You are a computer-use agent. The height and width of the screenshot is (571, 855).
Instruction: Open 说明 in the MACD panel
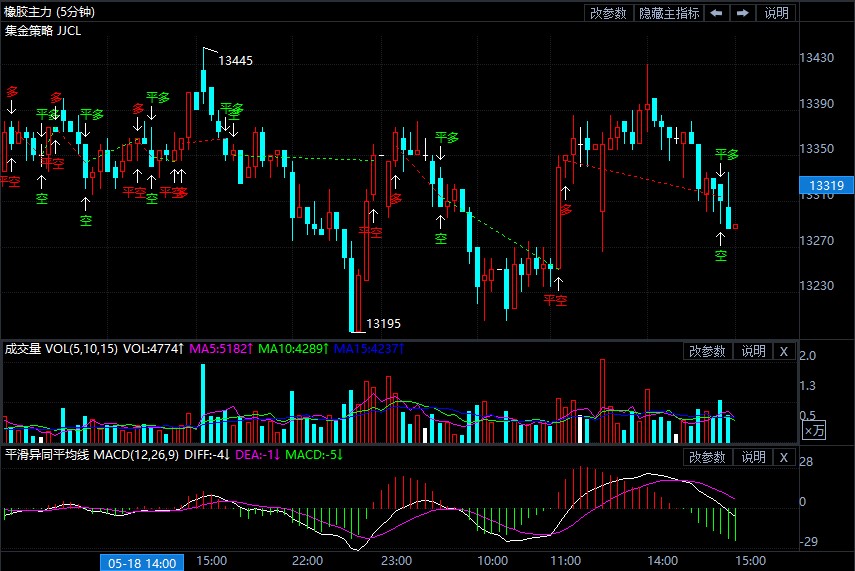752,457
